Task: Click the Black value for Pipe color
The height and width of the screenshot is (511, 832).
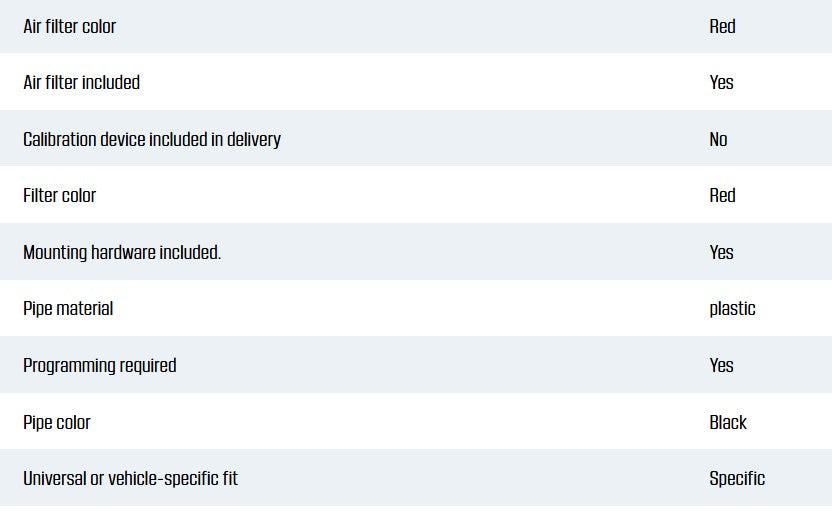Action: (728, 422)
